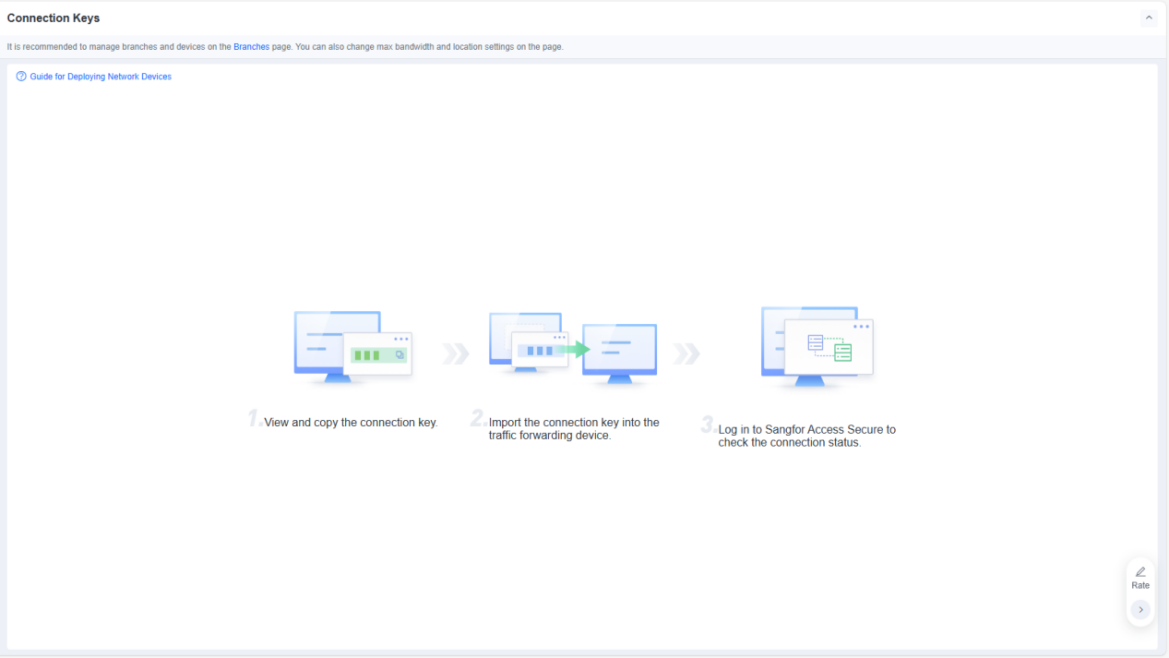The height and width of the screenshot is (658, 1169).
Task: Expand the side widget arrow below Rate
Action: [x=1140, y=610]
